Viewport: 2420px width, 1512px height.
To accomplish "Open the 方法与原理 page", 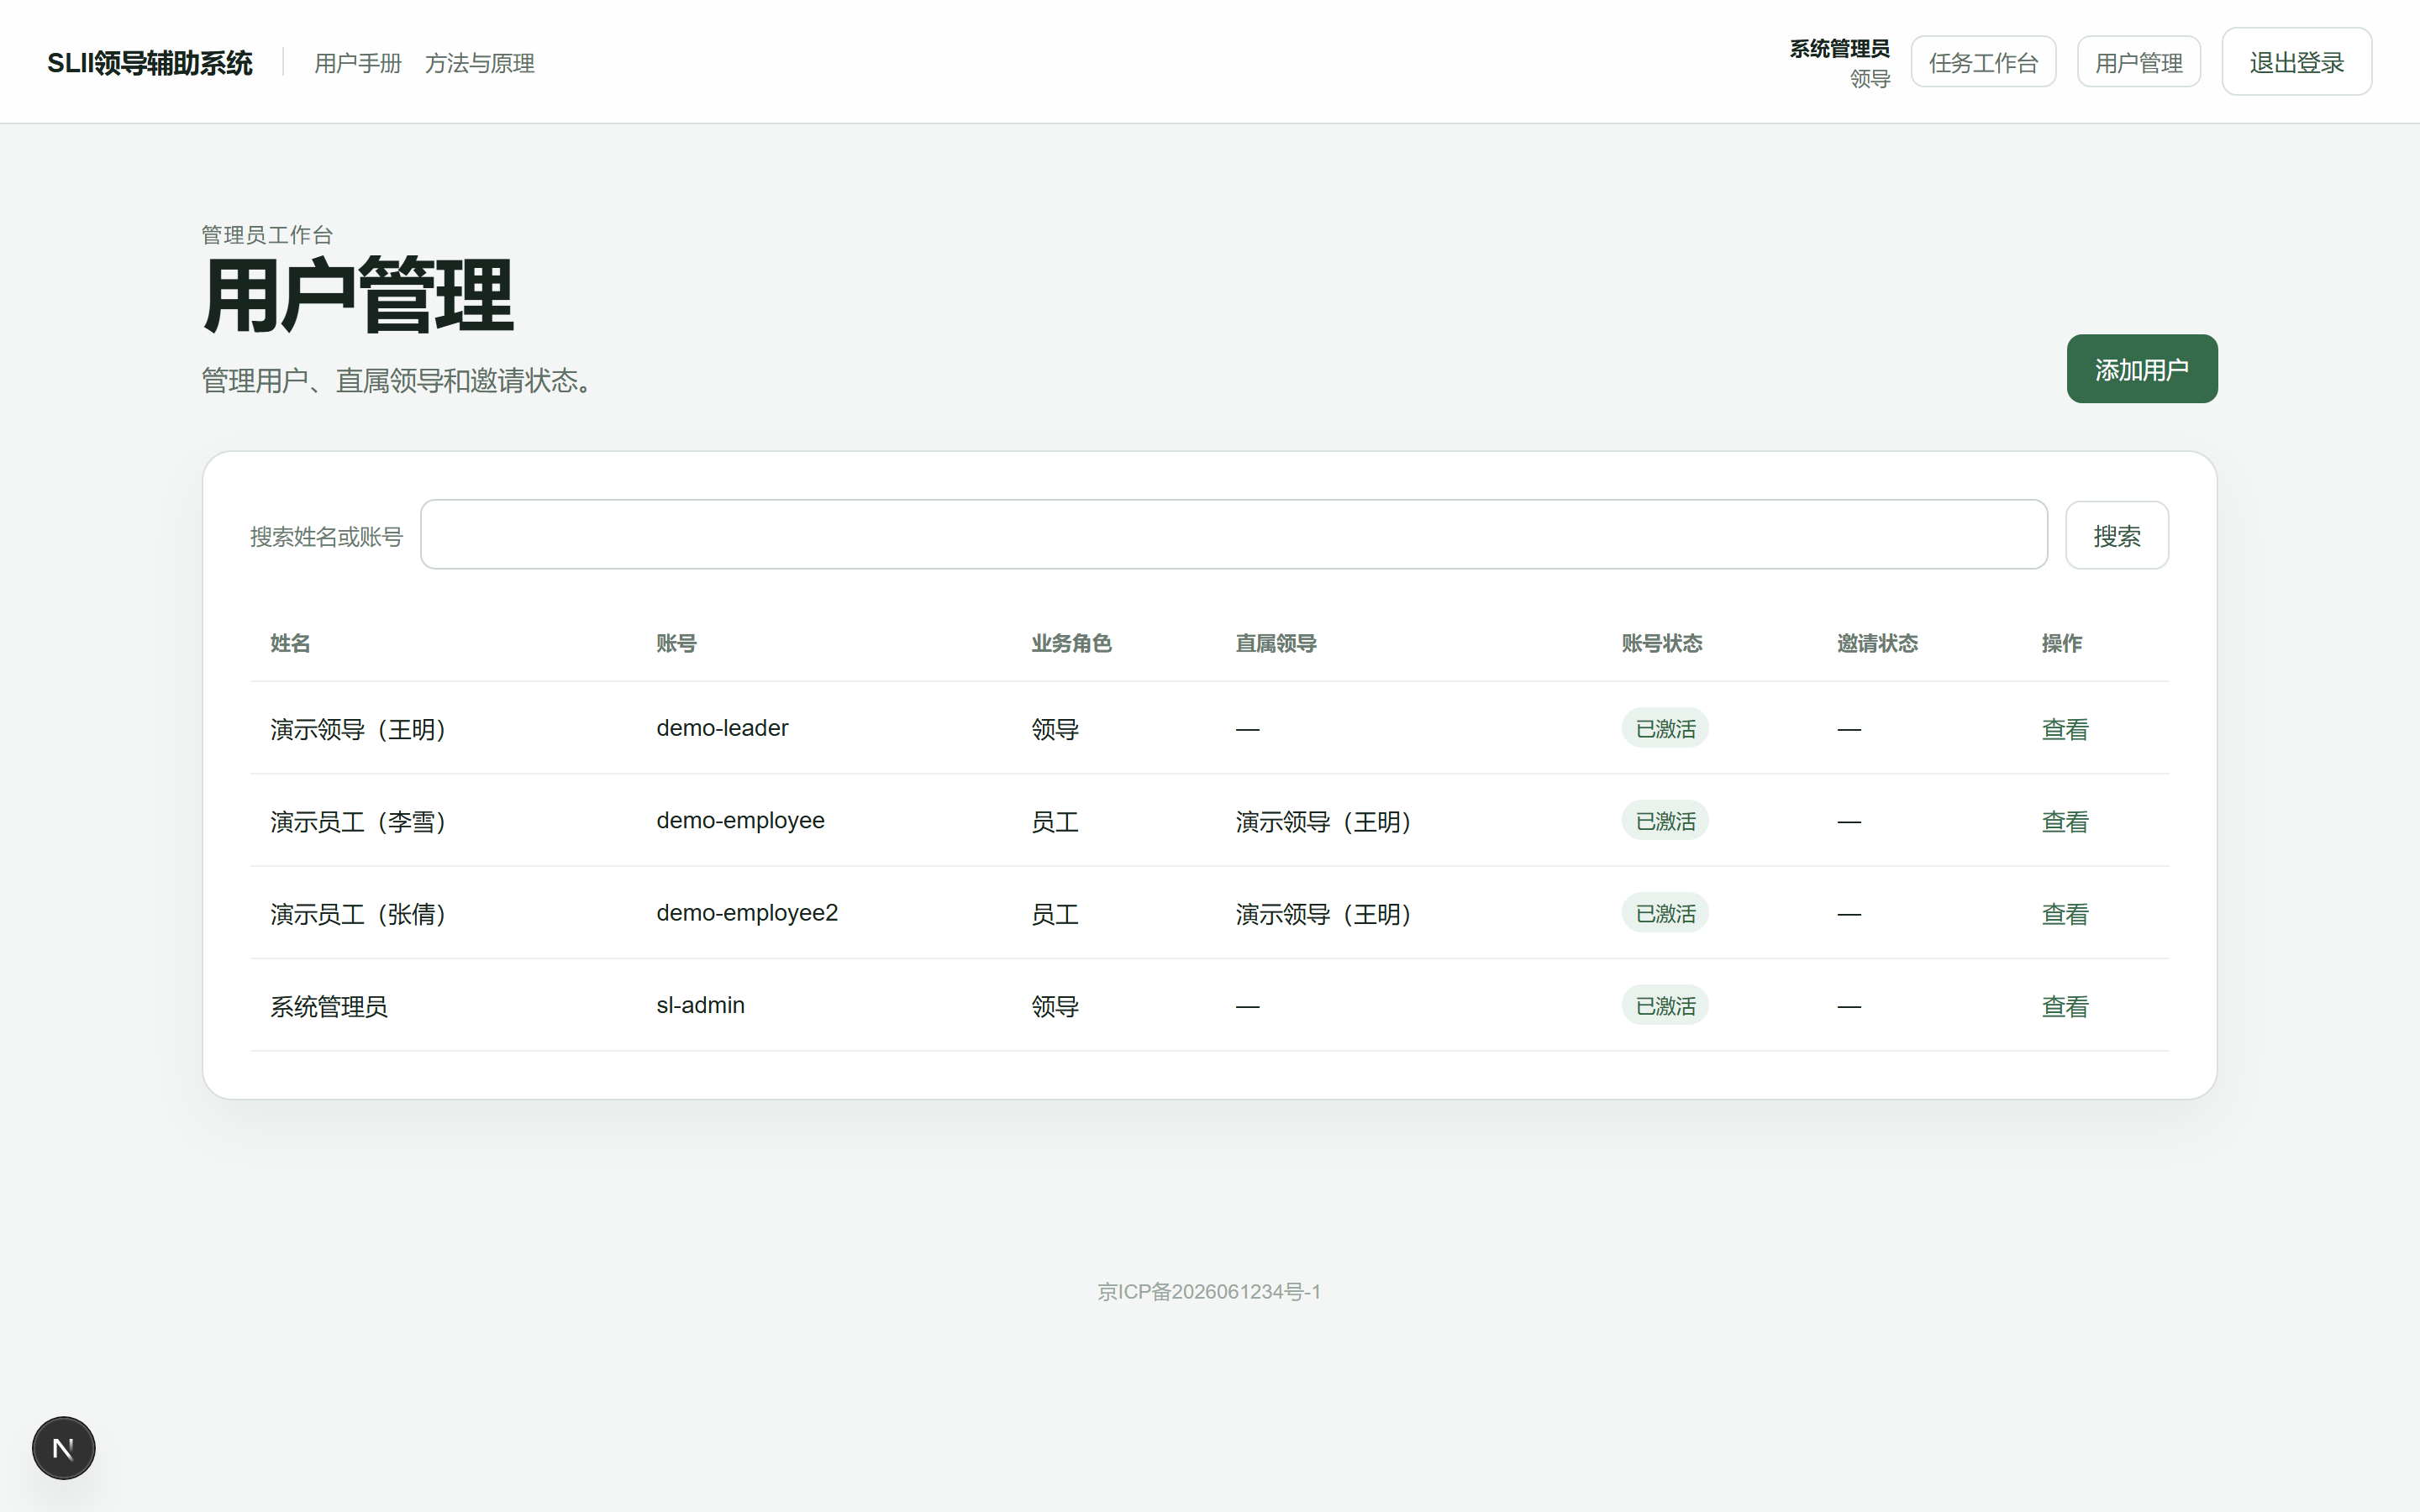I will click(x=480, y=63).
